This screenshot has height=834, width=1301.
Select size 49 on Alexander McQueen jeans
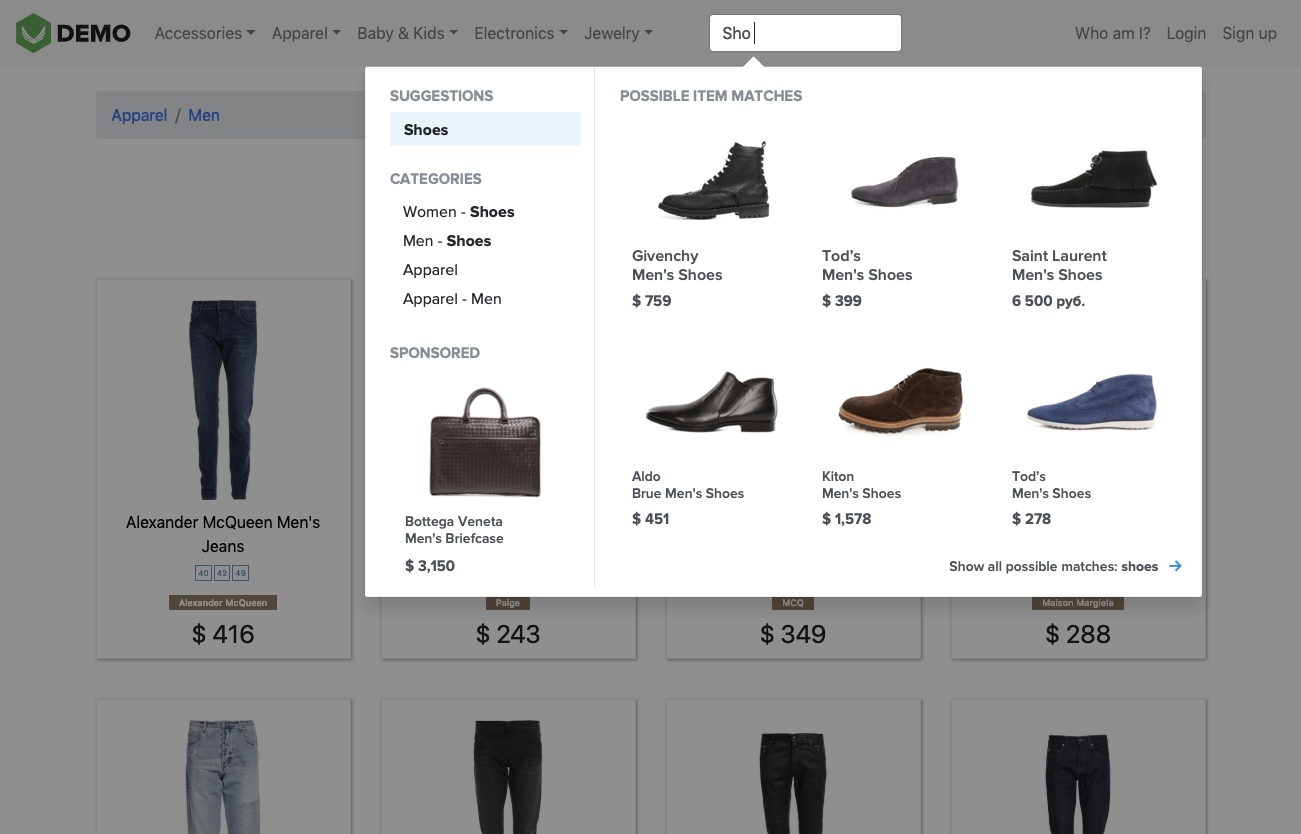(x=240, y=573)
